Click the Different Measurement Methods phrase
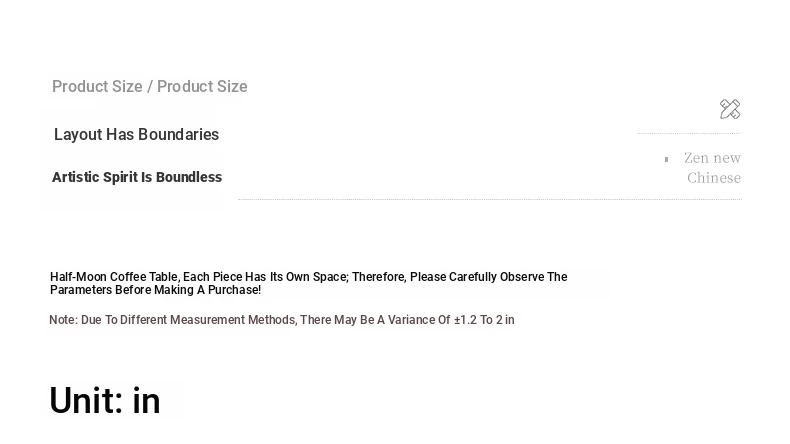Screen dimensions: 790x444 tap(208, 320)
